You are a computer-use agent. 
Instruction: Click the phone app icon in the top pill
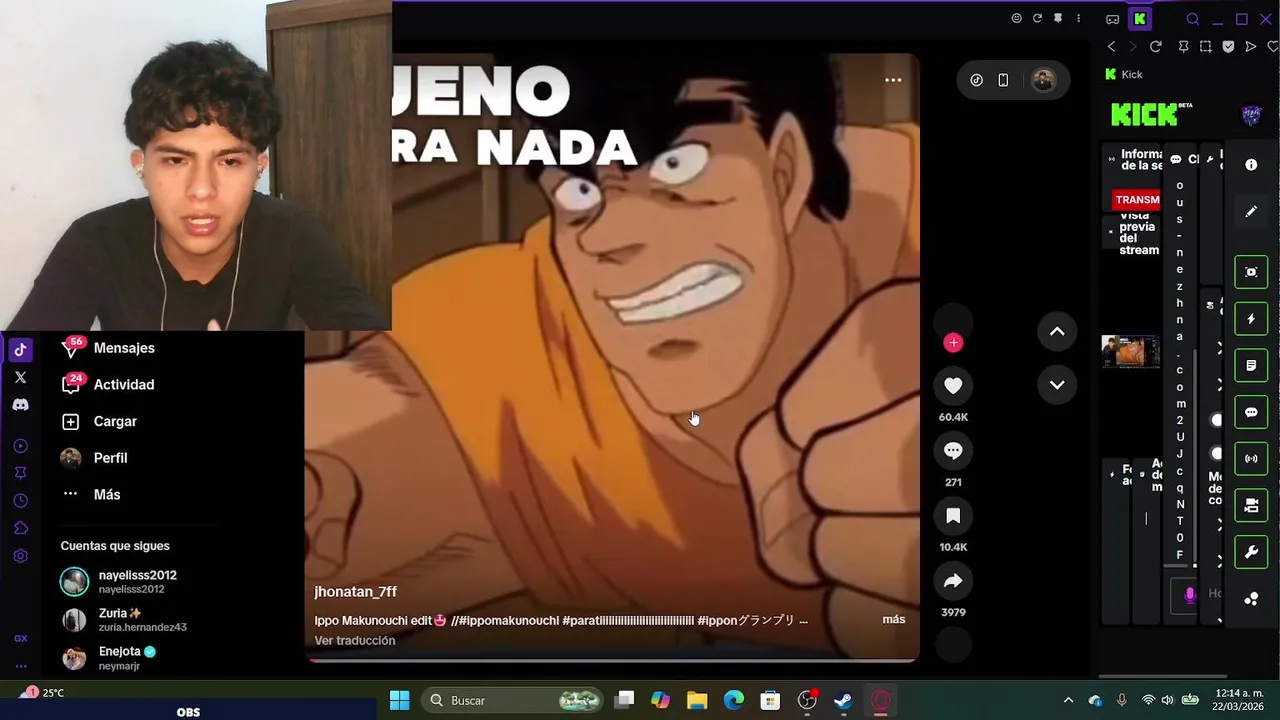click(x=1003, y=80)
